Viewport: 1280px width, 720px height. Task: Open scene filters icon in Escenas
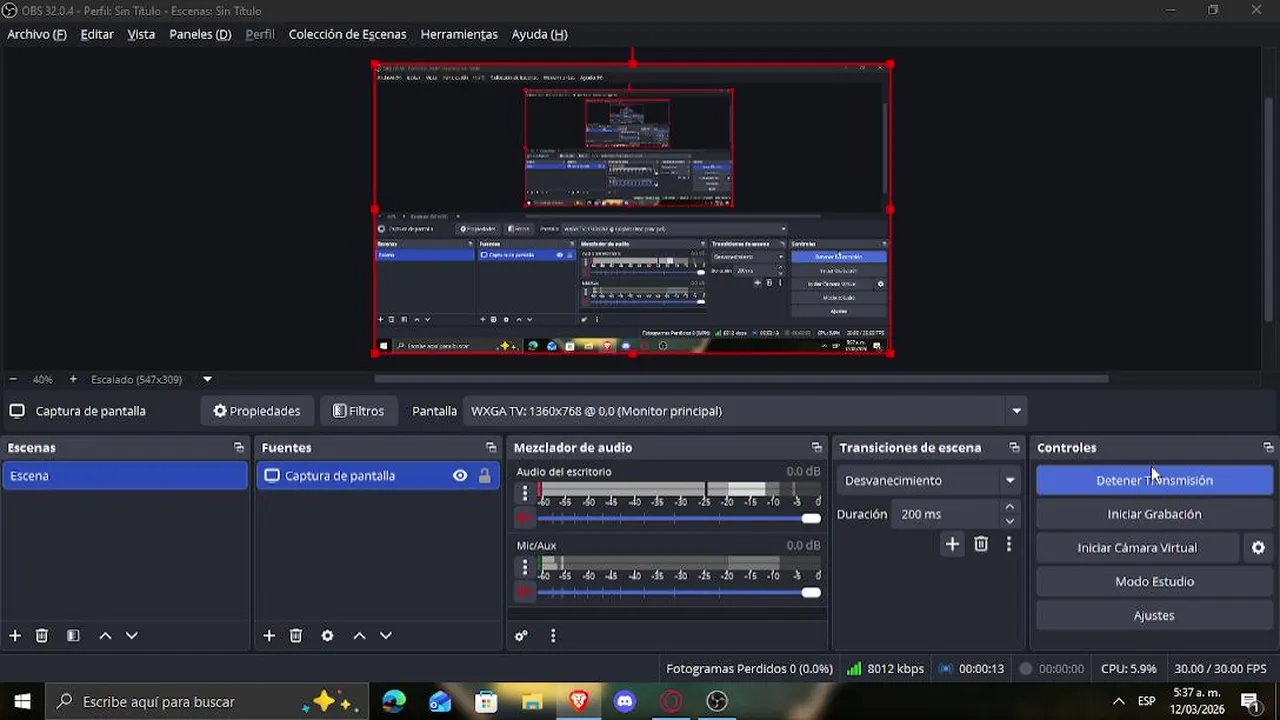73,636
